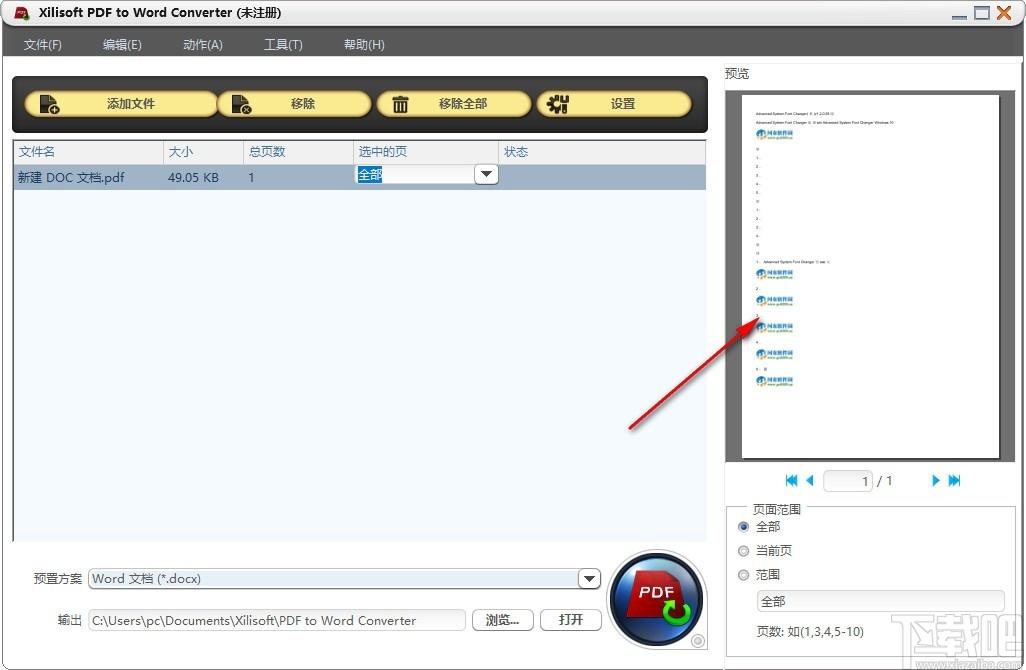The image size is (1026, 670).
Task: Go to next preview page
Action: (x=935, y=481)
